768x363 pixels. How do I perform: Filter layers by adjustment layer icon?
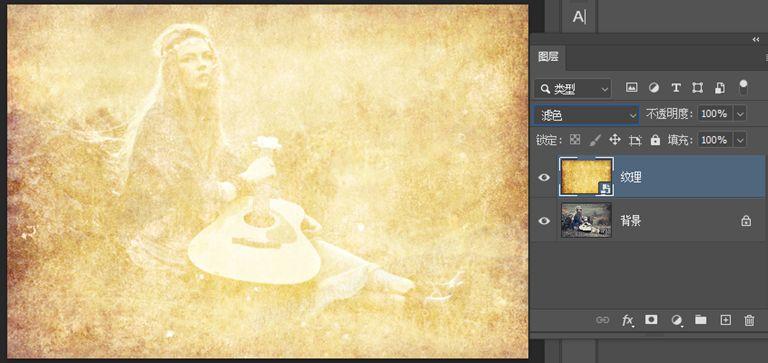653,88
